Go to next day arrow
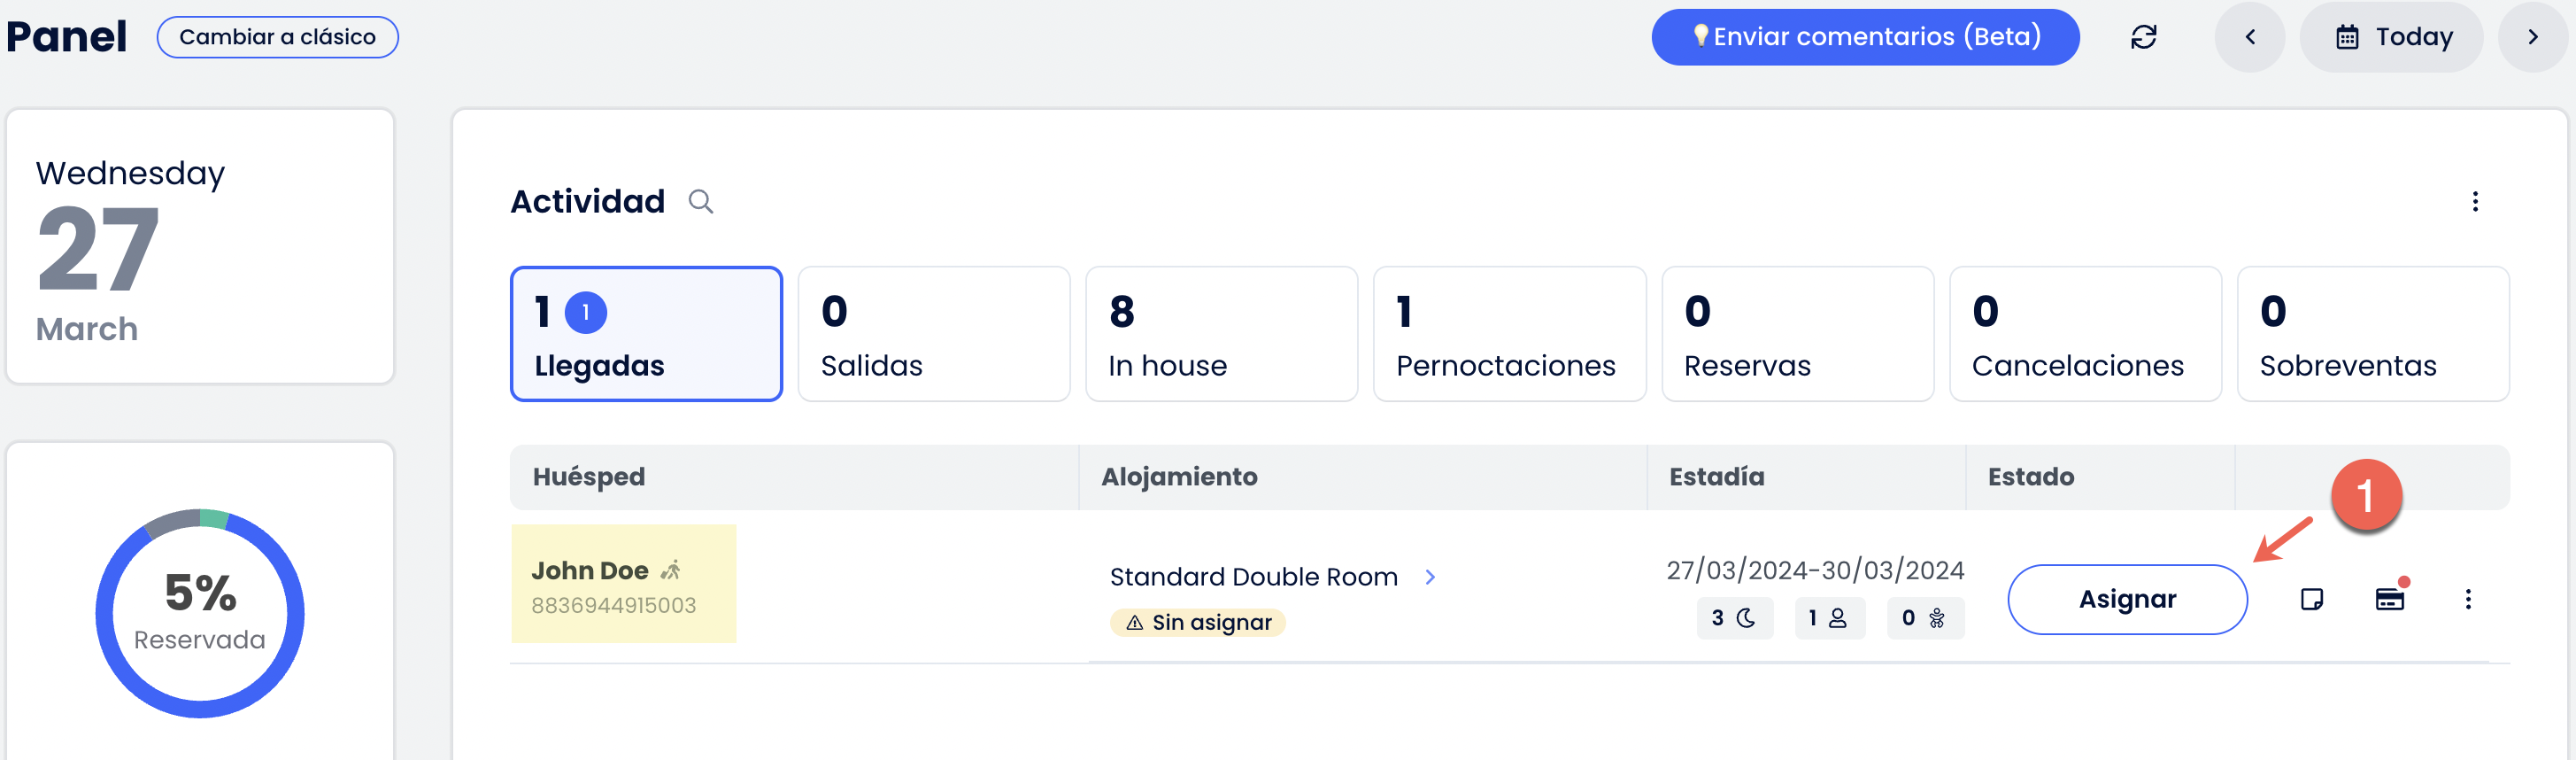 (2532, 37)
